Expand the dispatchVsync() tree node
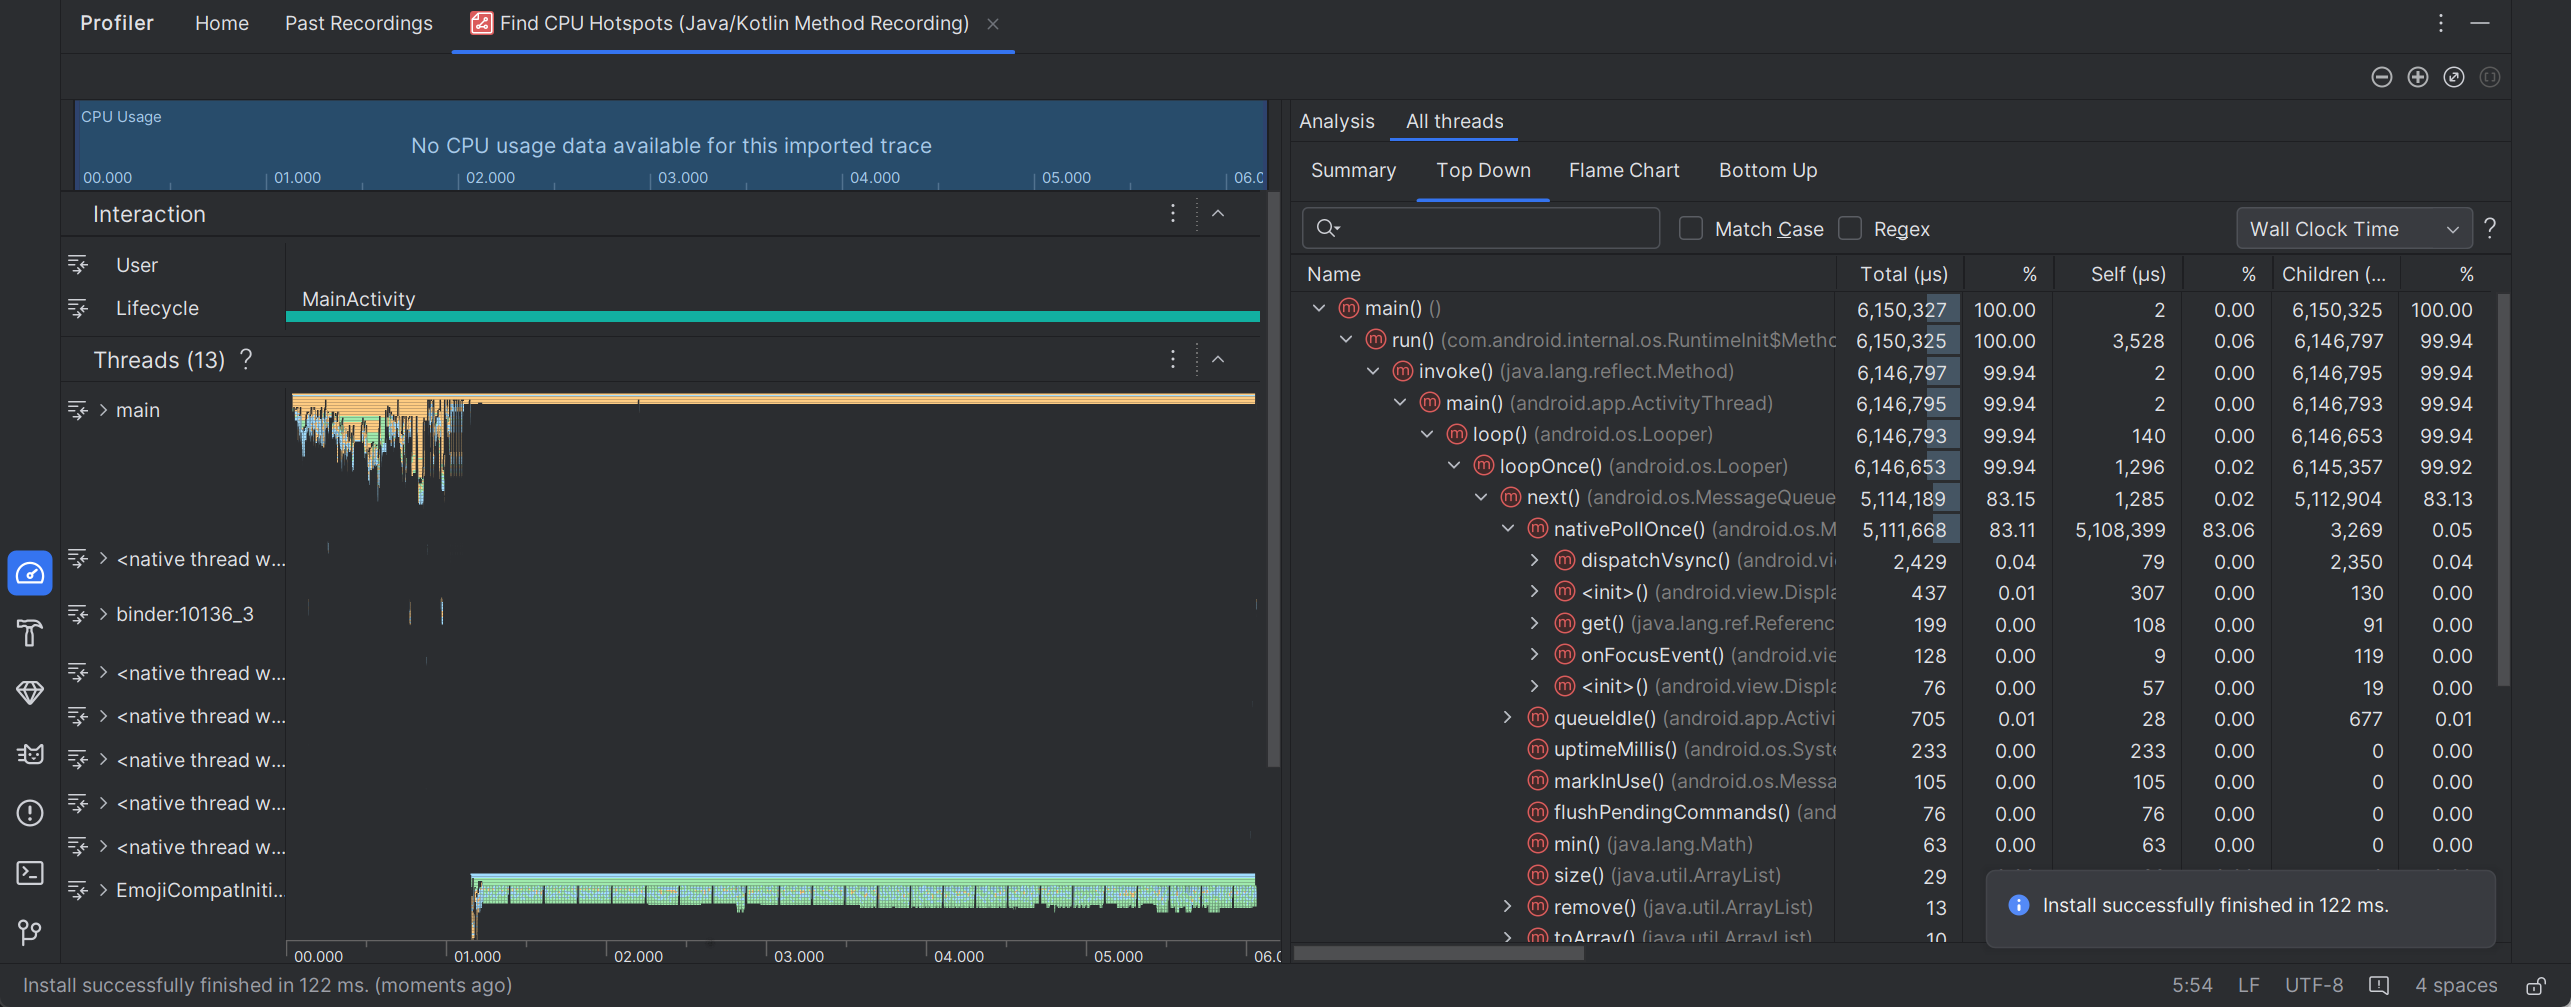The width and height of the screenshot is (2571, 1007). tap(1535, 561)
